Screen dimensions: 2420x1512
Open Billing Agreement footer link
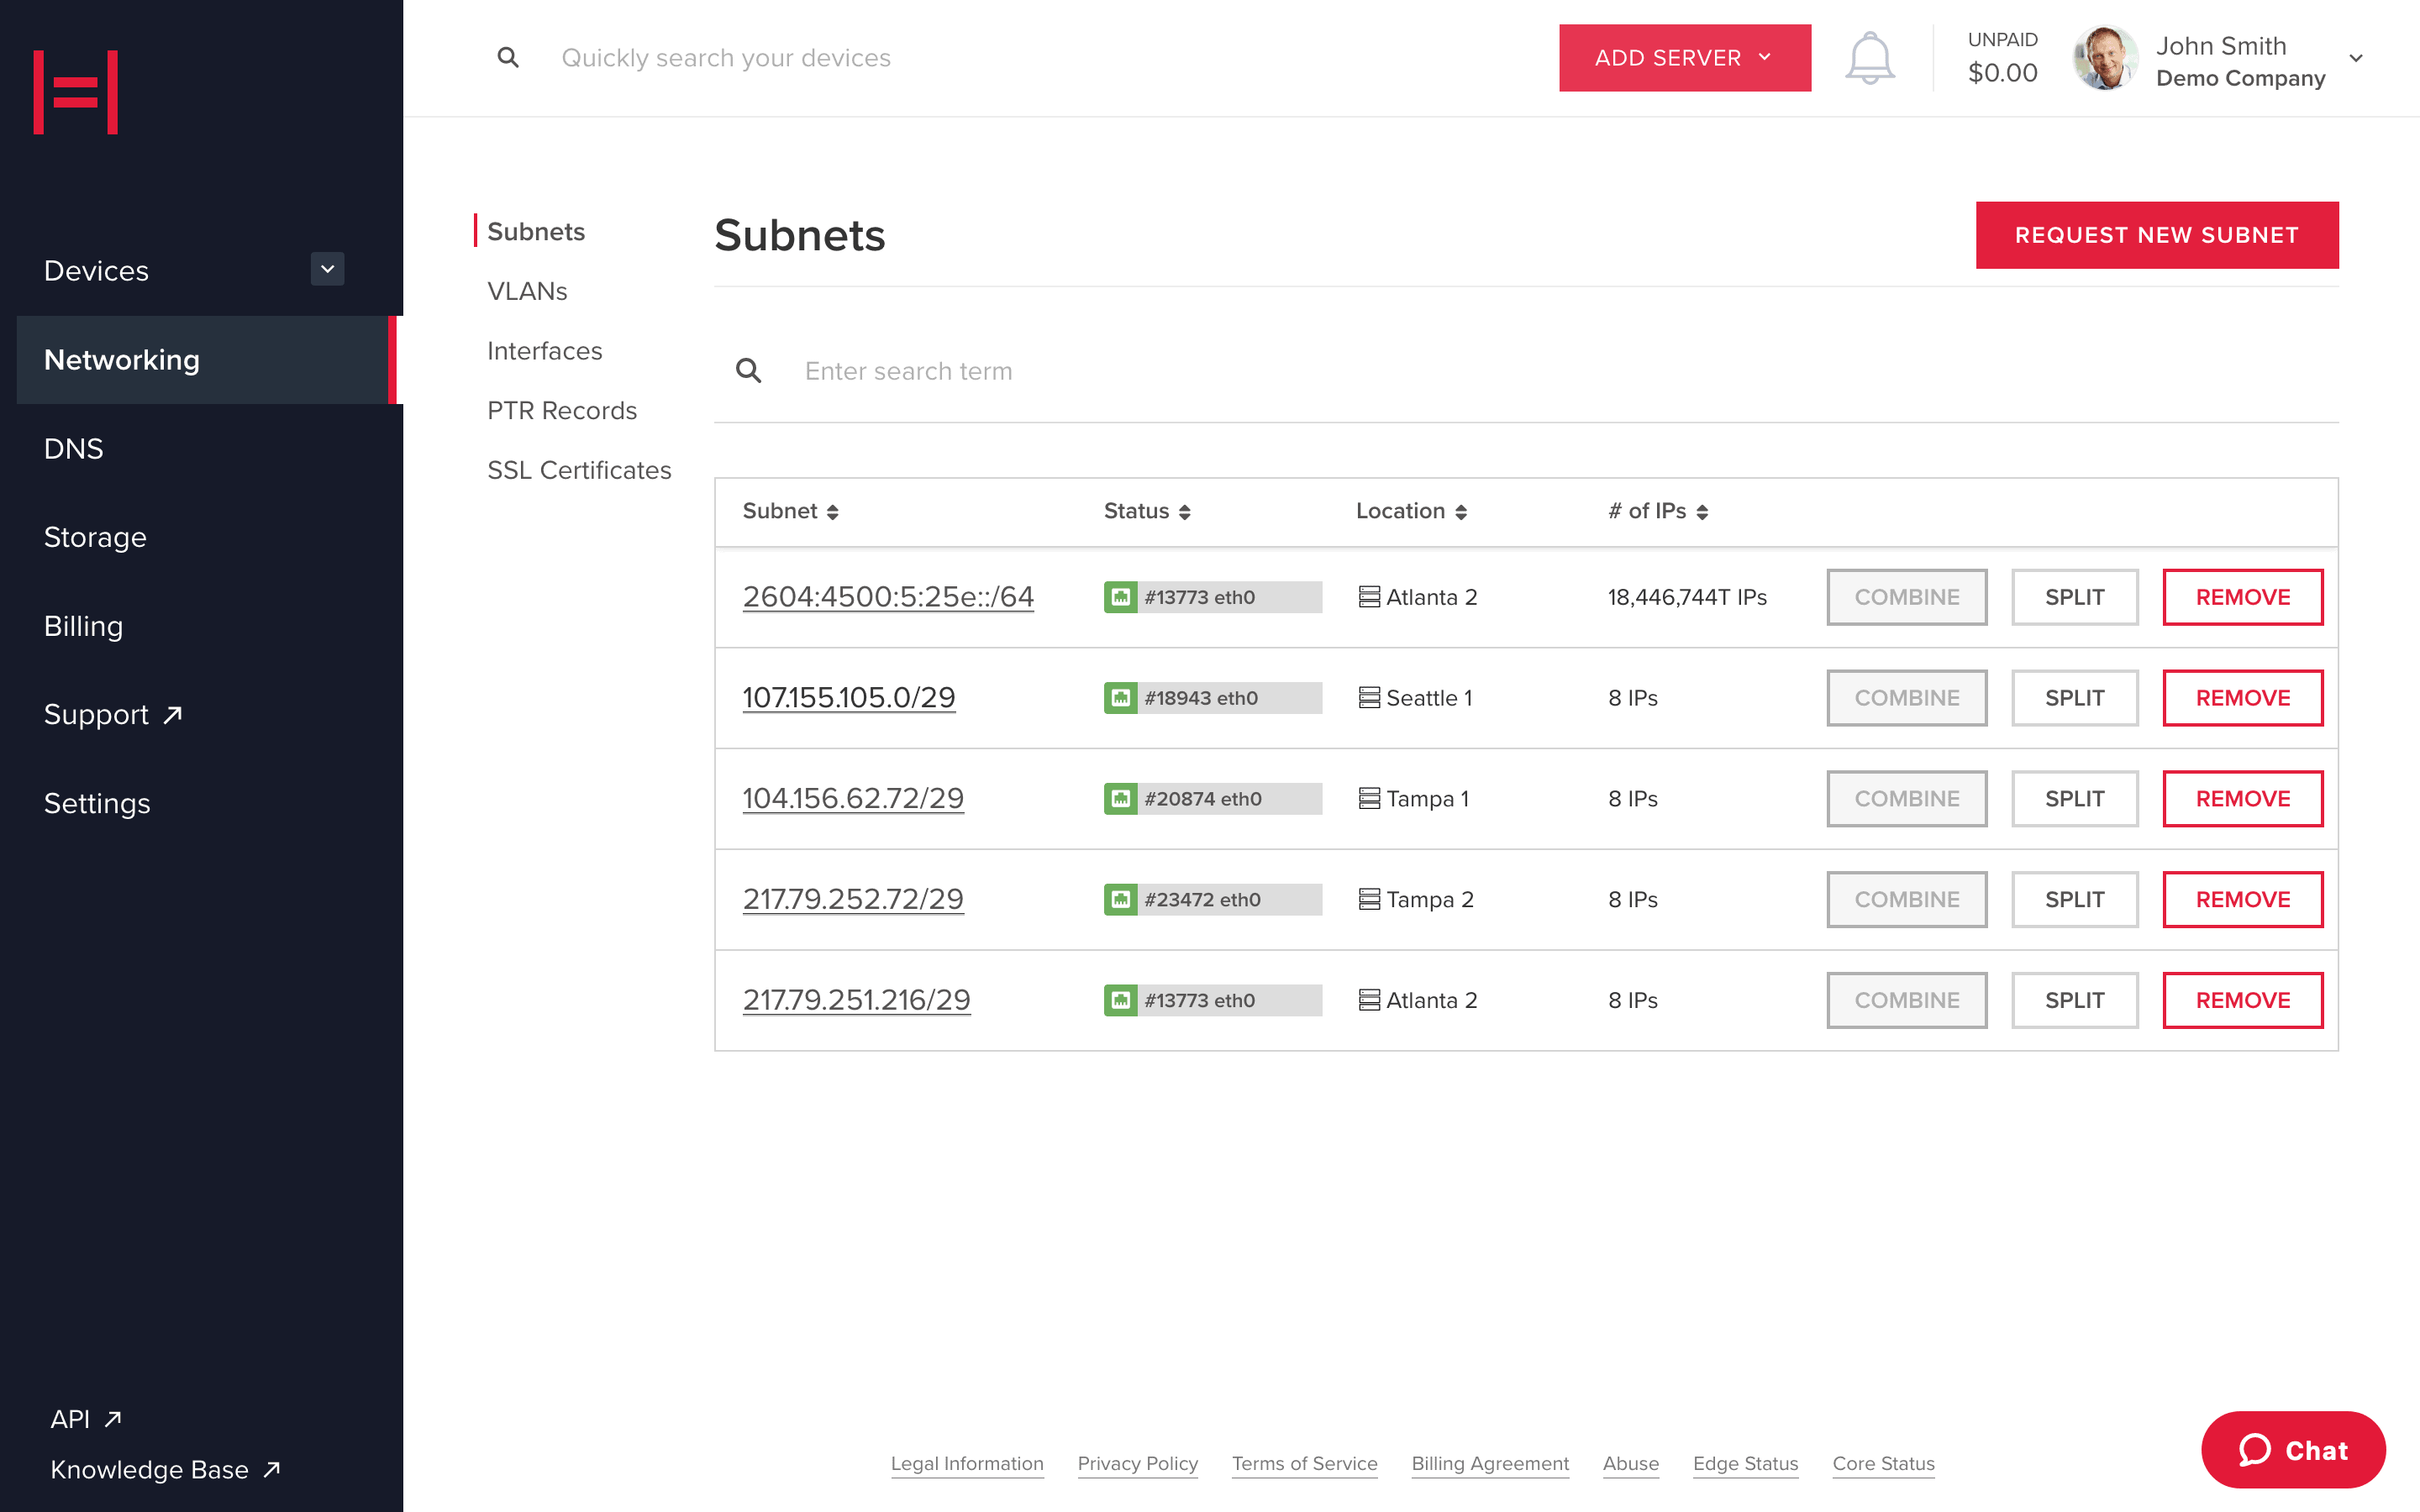coord(1489,1463)
